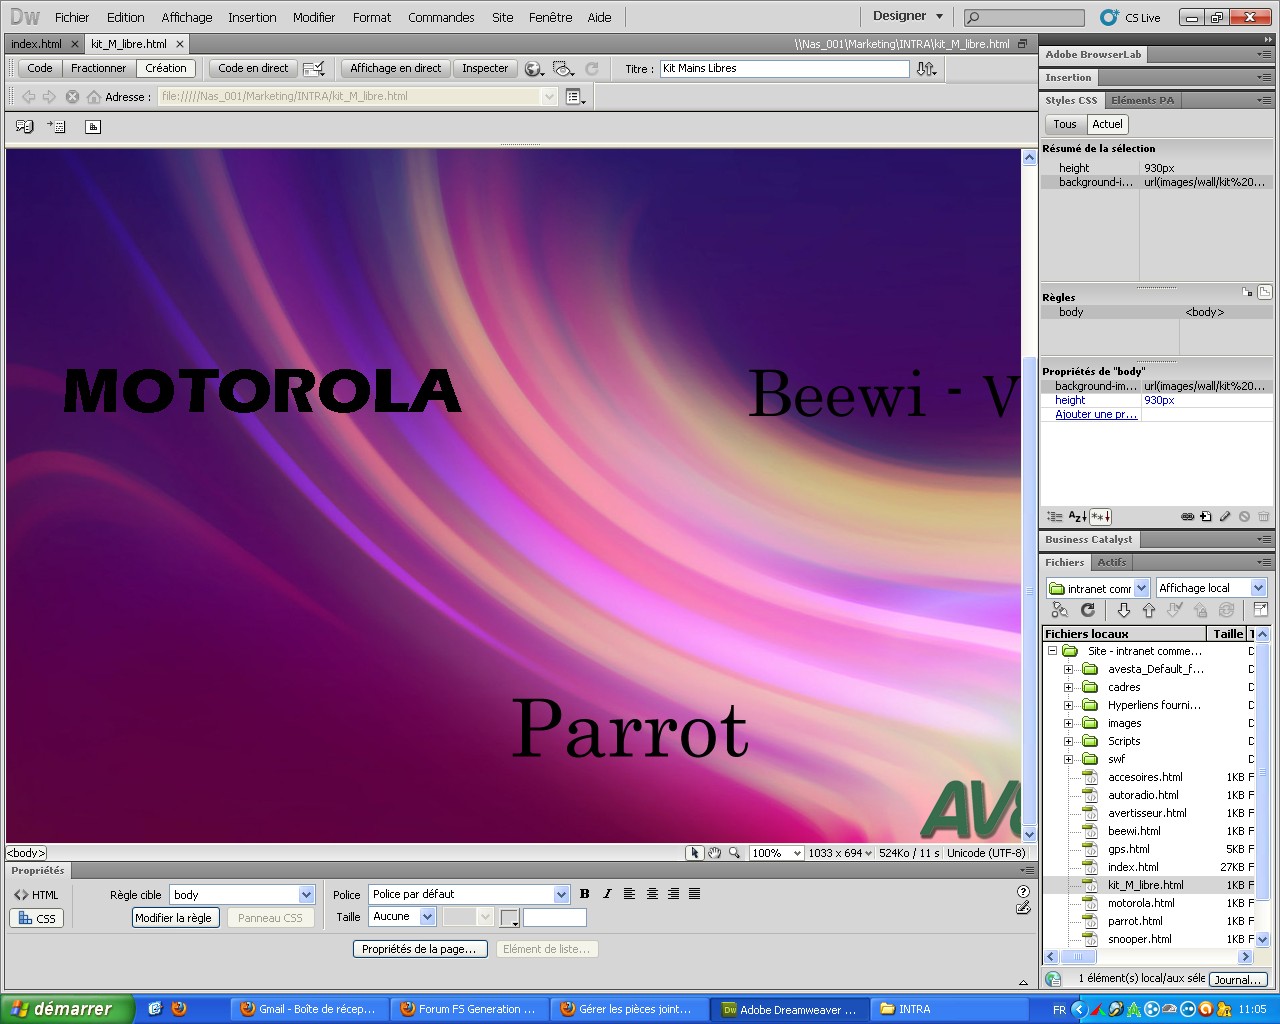Open the Eléments PA tab
Viewport: 1280px width, 1024px height.
click(x=1143, y=101)
